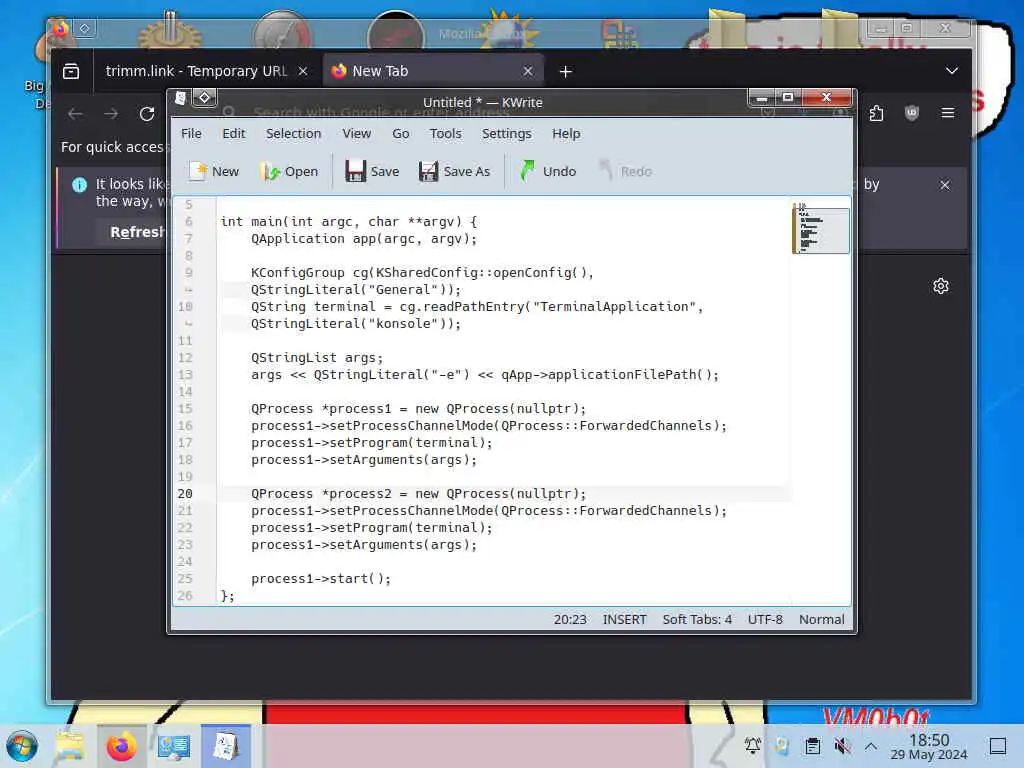
Task: Switch to the trimm.link Temporary URL tab in Firefox
Action: click(x=196, y=71)
